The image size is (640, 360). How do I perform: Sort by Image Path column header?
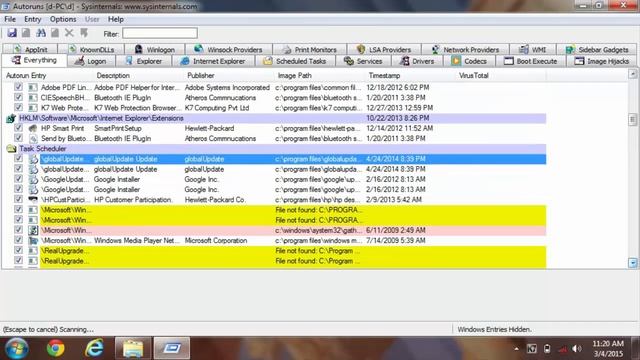point(320,76)
